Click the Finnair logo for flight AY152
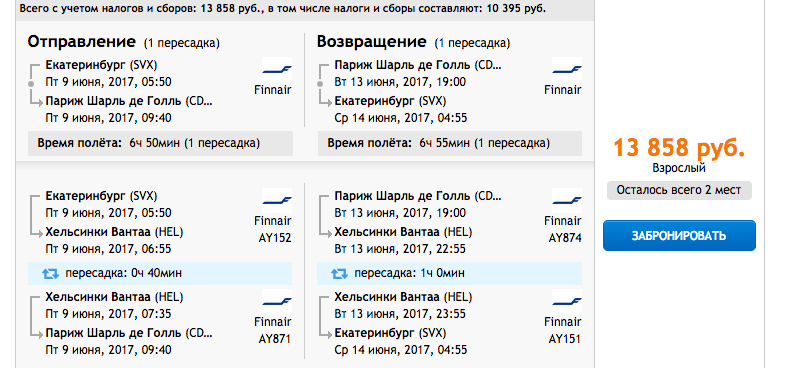This screenshot has width=789, height=368. [277, 200]
